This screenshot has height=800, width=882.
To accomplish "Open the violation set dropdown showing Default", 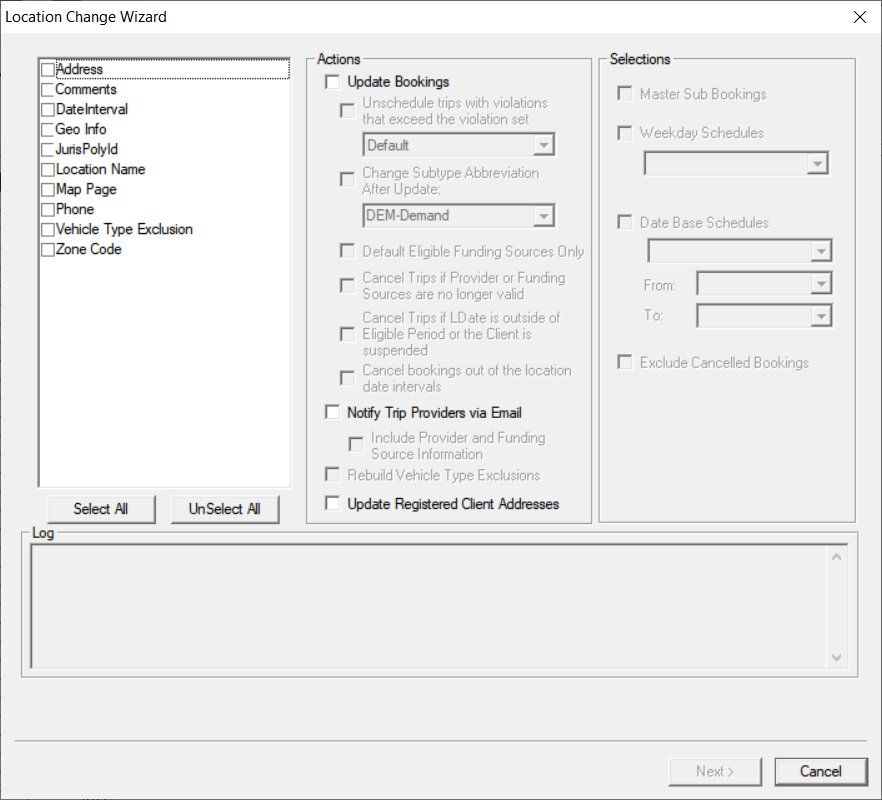I will (543, 144).
